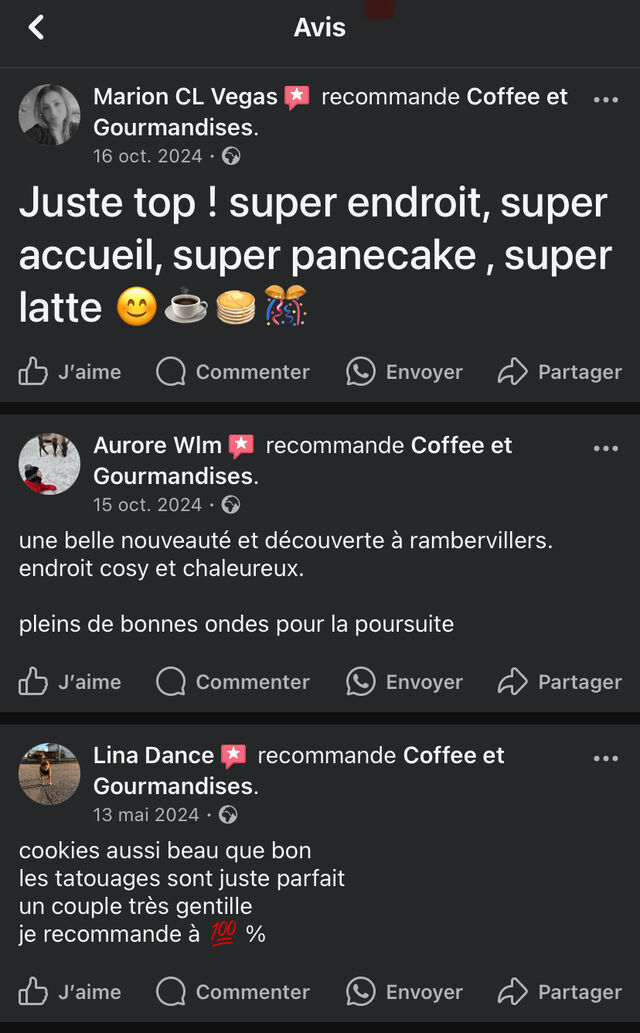This screenshot has width=640, height=1033.
Task: Open options menu on Marion CL Vegas's review
Action: coord(605,99)
